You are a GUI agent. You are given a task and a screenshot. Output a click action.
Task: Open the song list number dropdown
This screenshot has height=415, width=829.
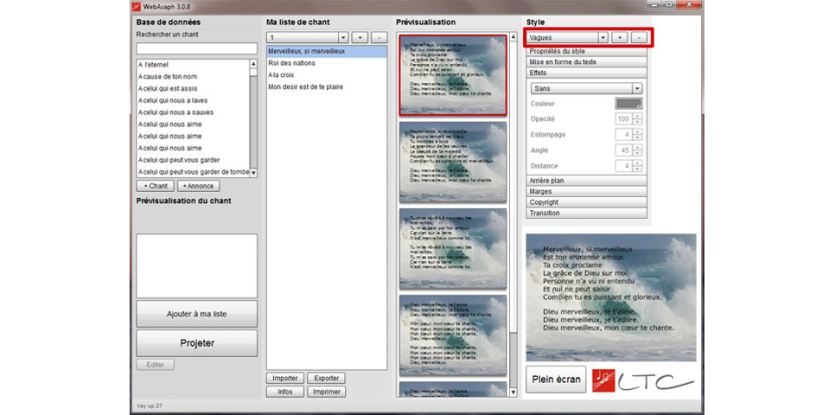point(343,38)
